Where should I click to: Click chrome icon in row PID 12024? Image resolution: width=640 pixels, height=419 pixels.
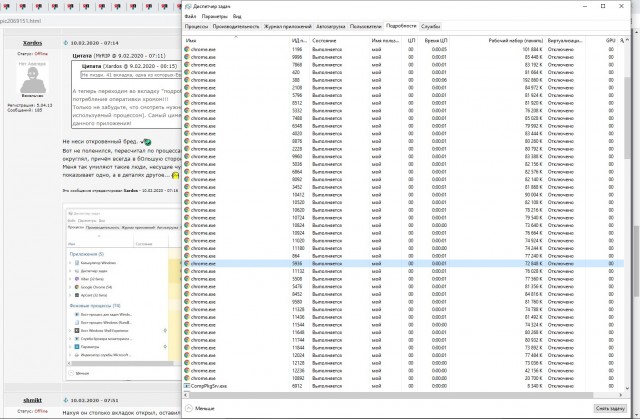tap(187, 355)
